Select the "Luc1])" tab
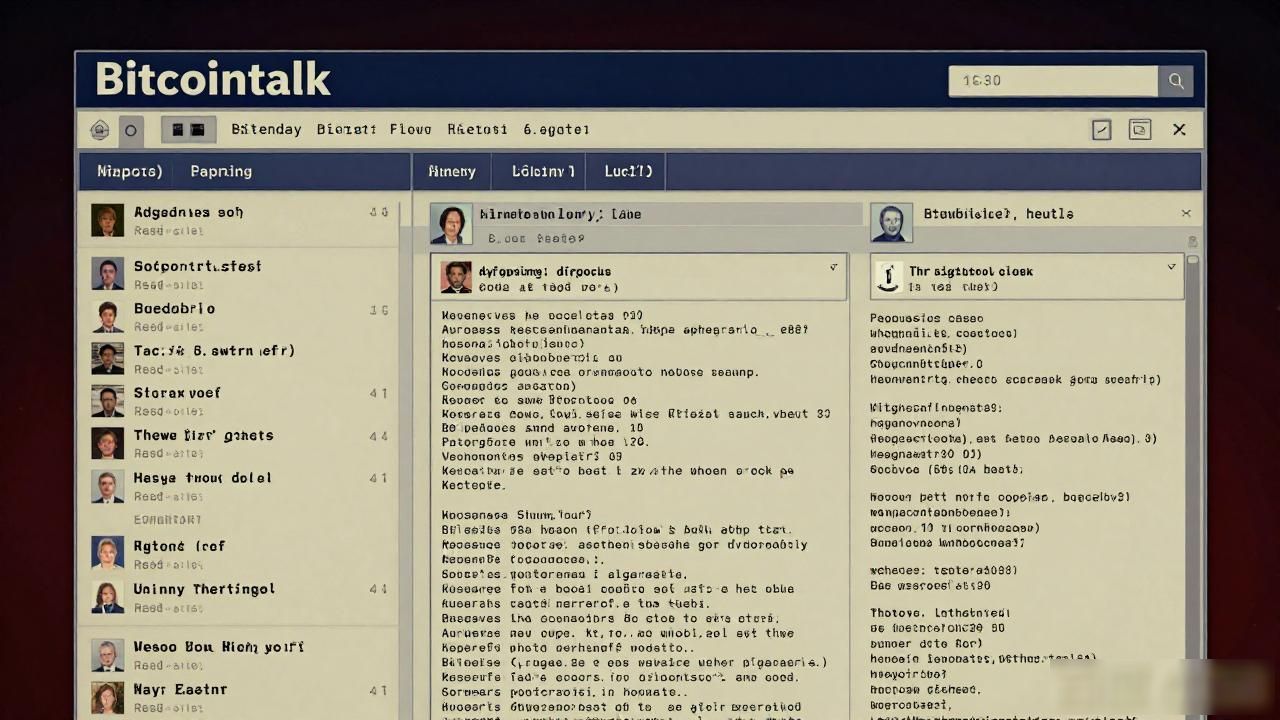 628,171
